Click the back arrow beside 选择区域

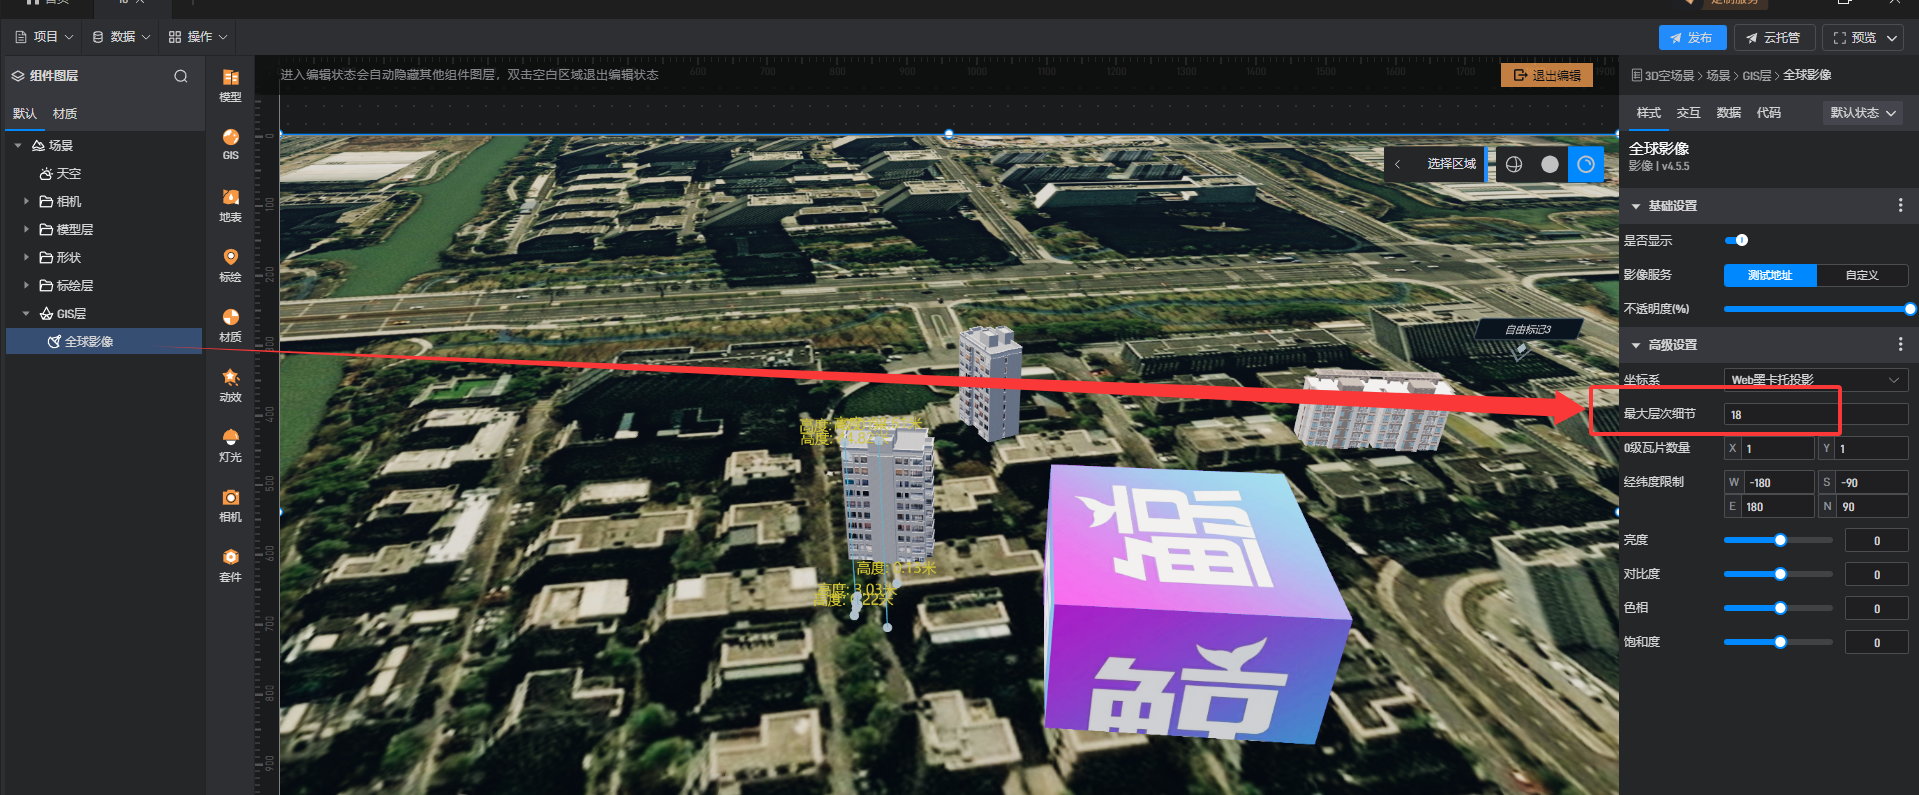pos(1397,164)
